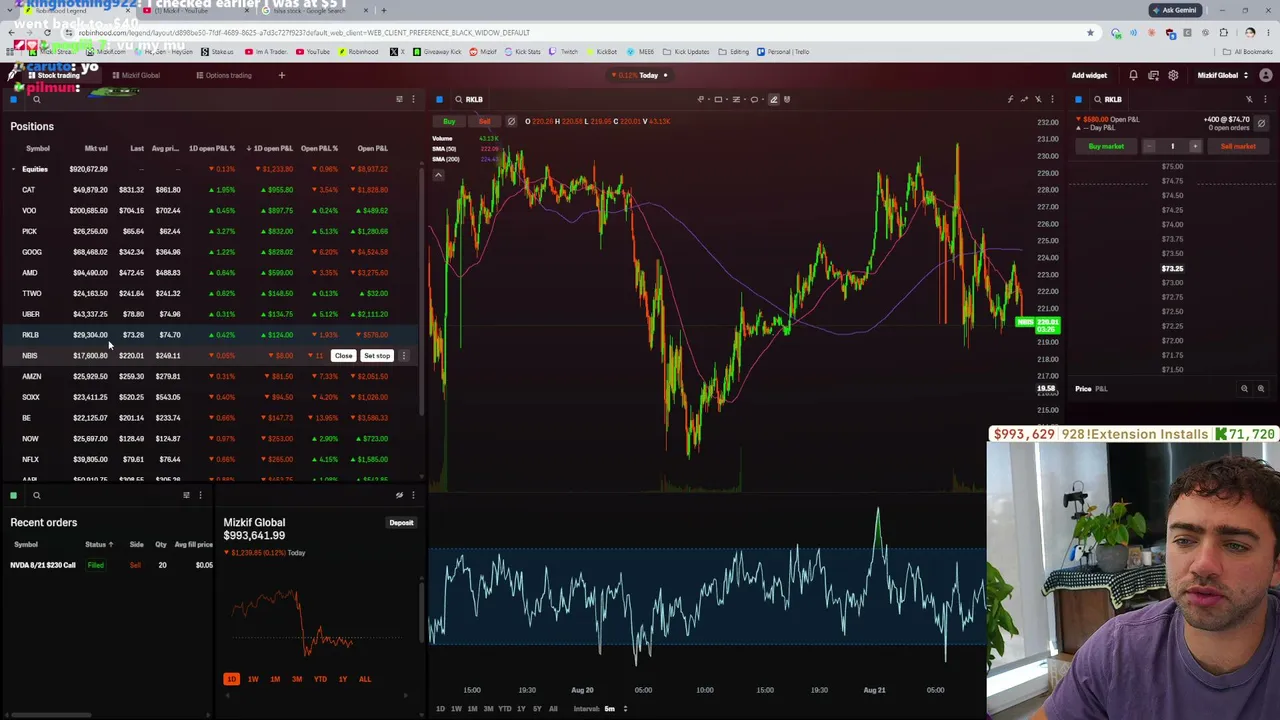1280x720 pixels.
Task: Toggle blue link color on Positions panel
Action: click(14, 99)
